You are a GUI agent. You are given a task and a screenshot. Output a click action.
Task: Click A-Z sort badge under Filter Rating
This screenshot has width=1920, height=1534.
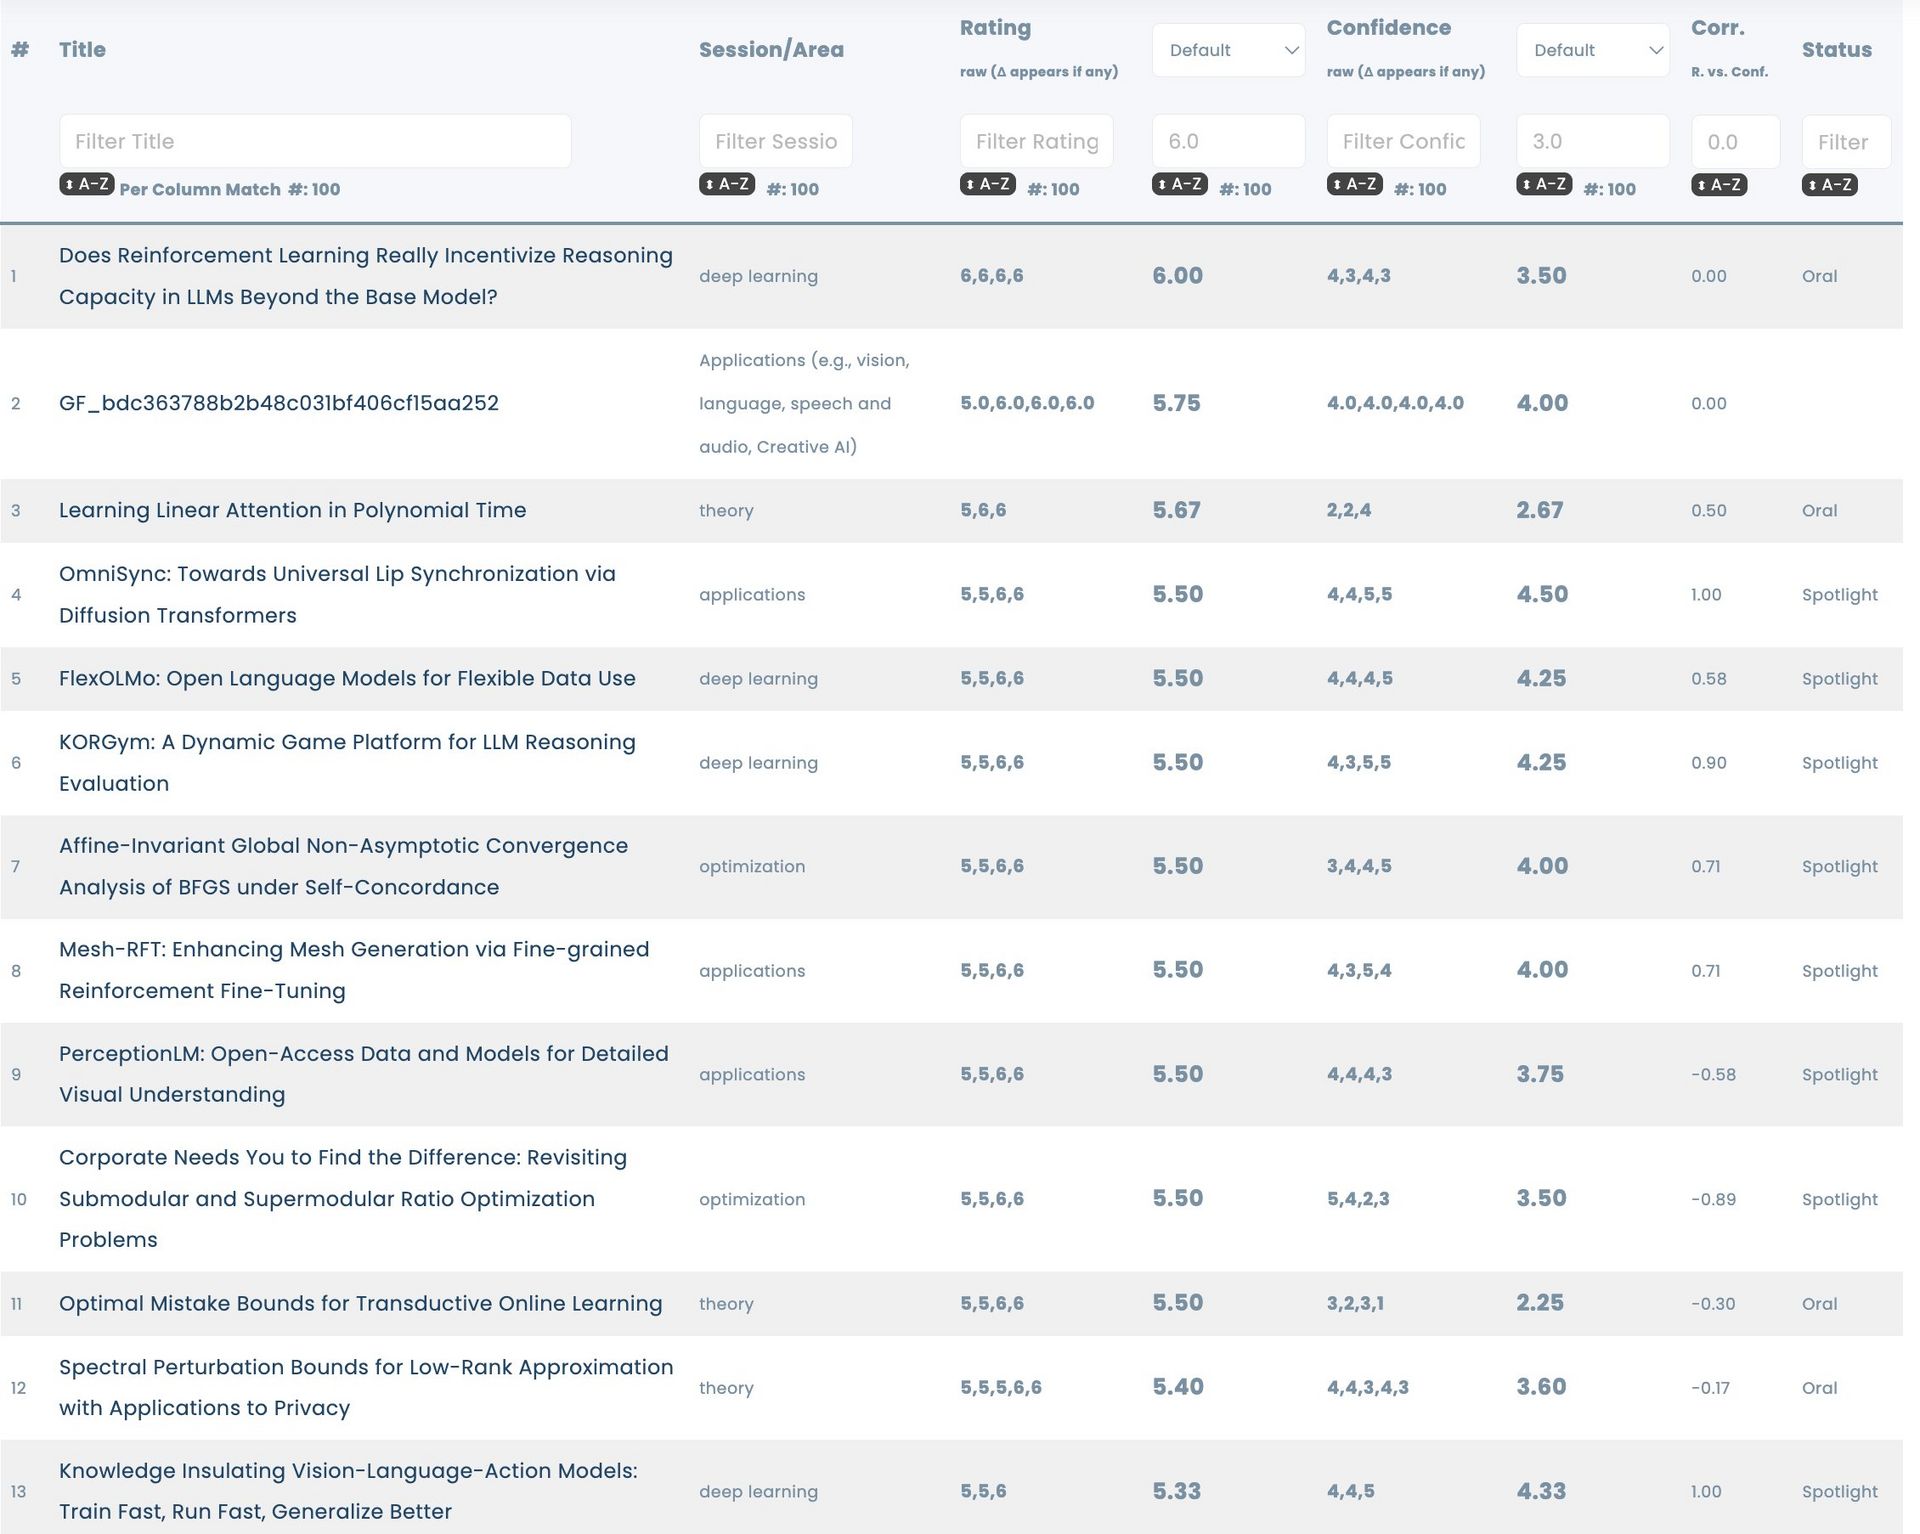(x=987, y=184)
